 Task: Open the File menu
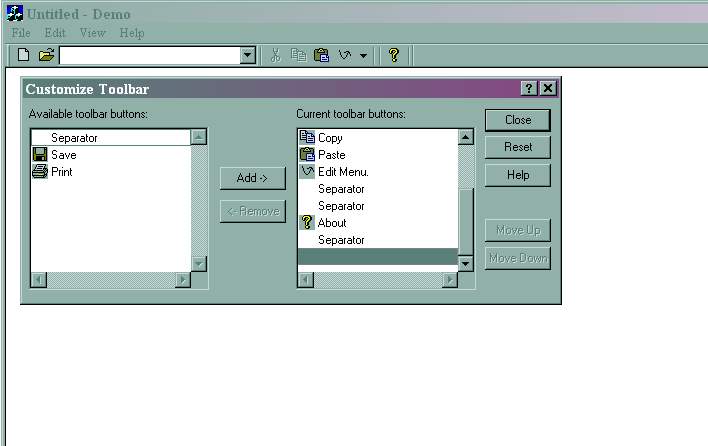[x=21, y=33]
